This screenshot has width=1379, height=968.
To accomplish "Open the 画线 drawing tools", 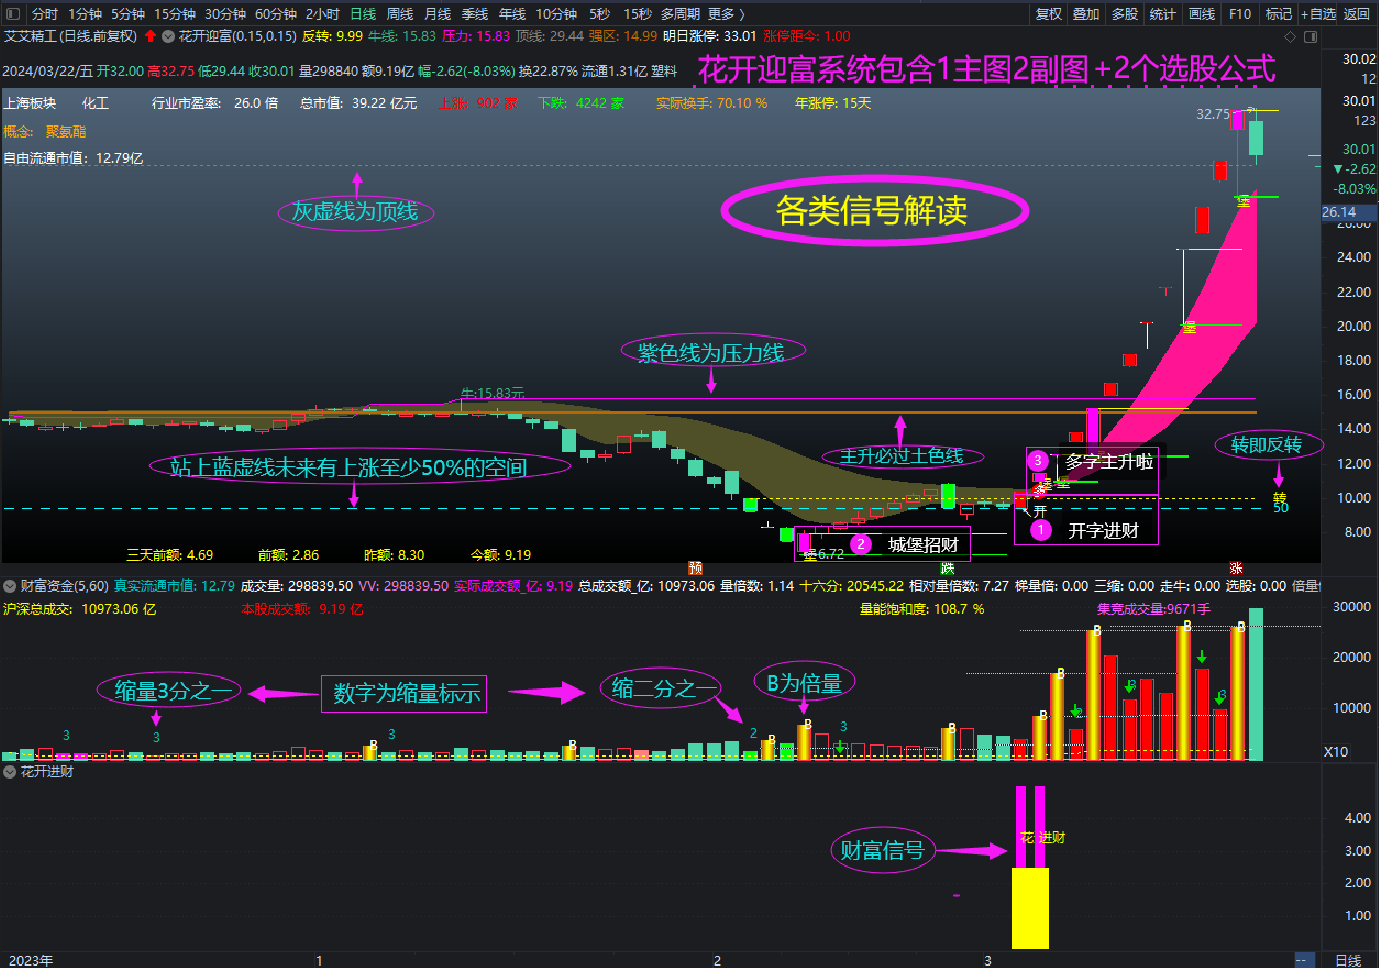I will point(1202,14).
